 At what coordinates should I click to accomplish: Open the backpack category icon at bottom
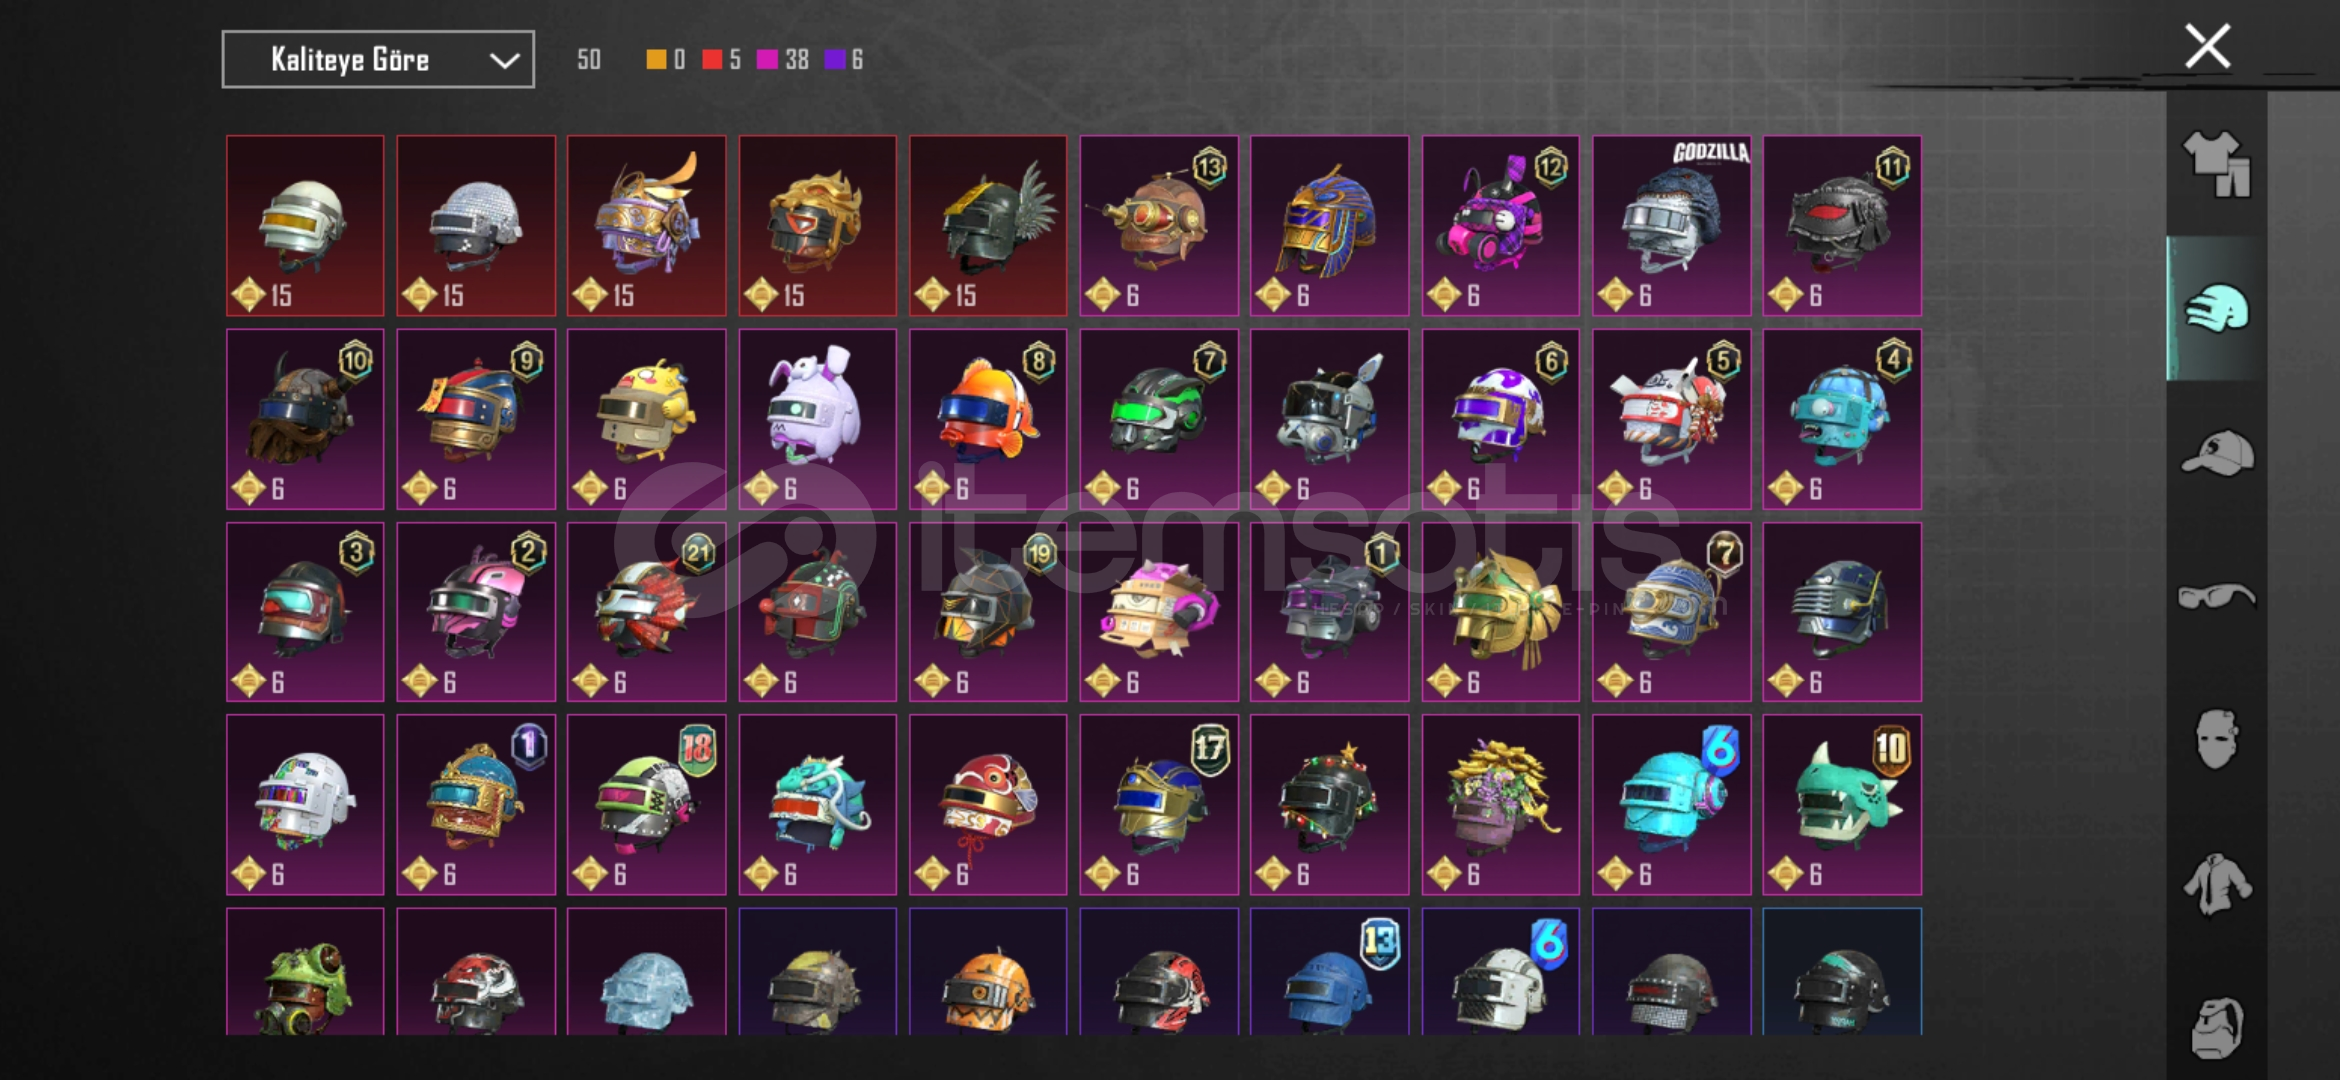[2216, 1027]
